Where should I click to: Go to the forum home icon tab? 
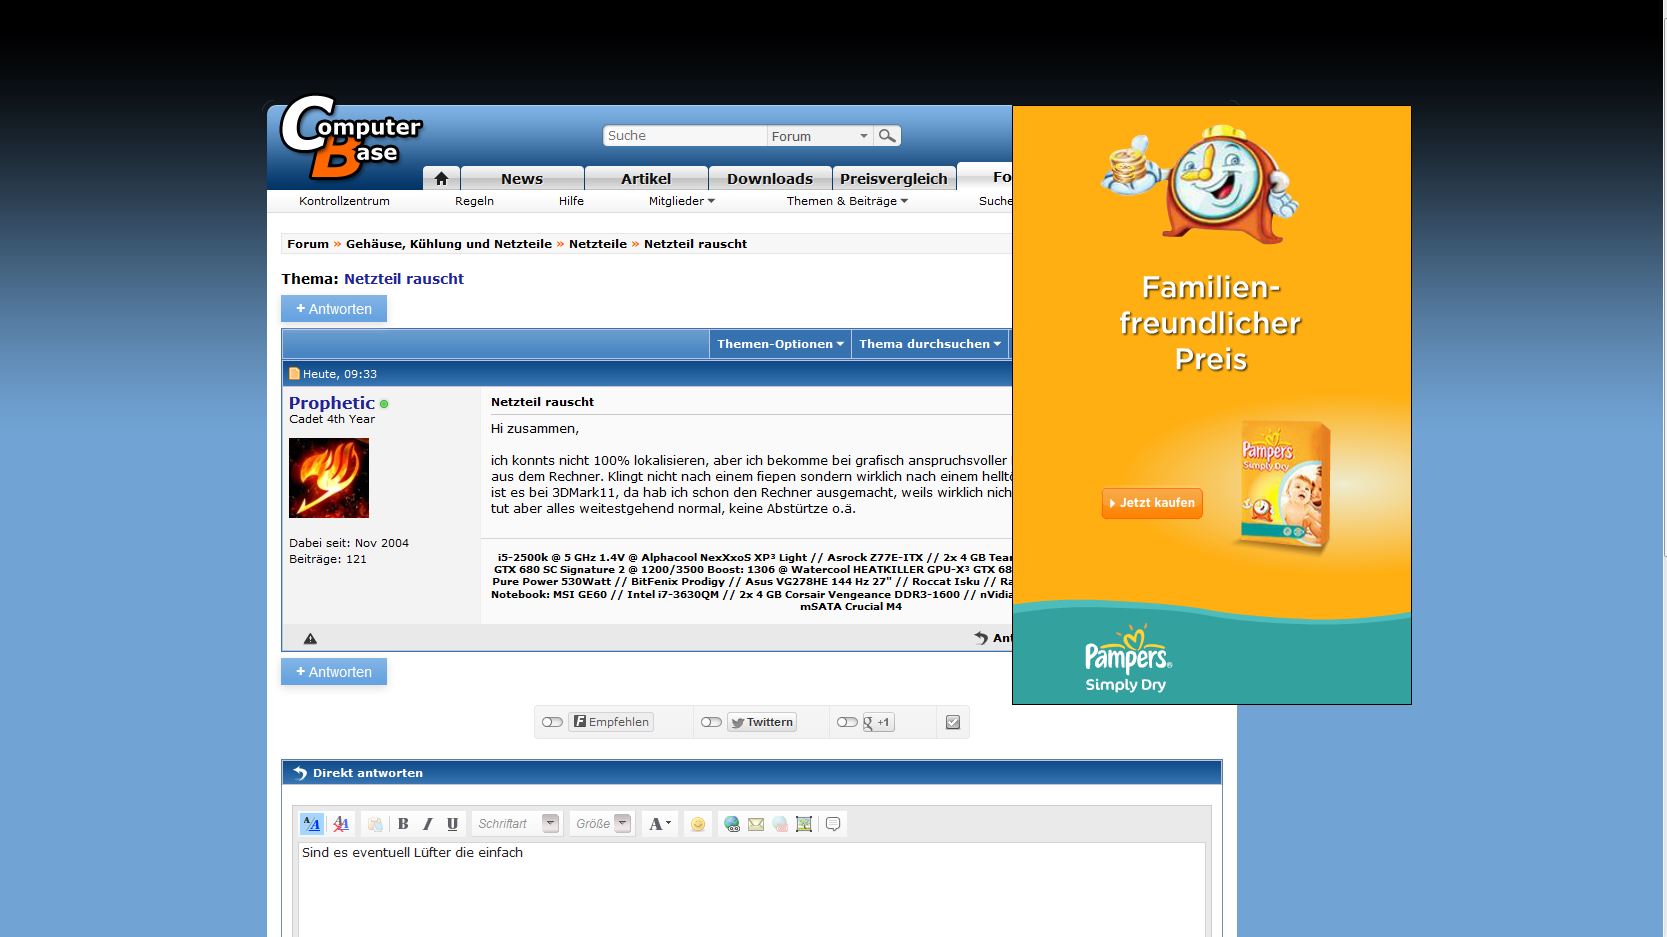point(441,178)
